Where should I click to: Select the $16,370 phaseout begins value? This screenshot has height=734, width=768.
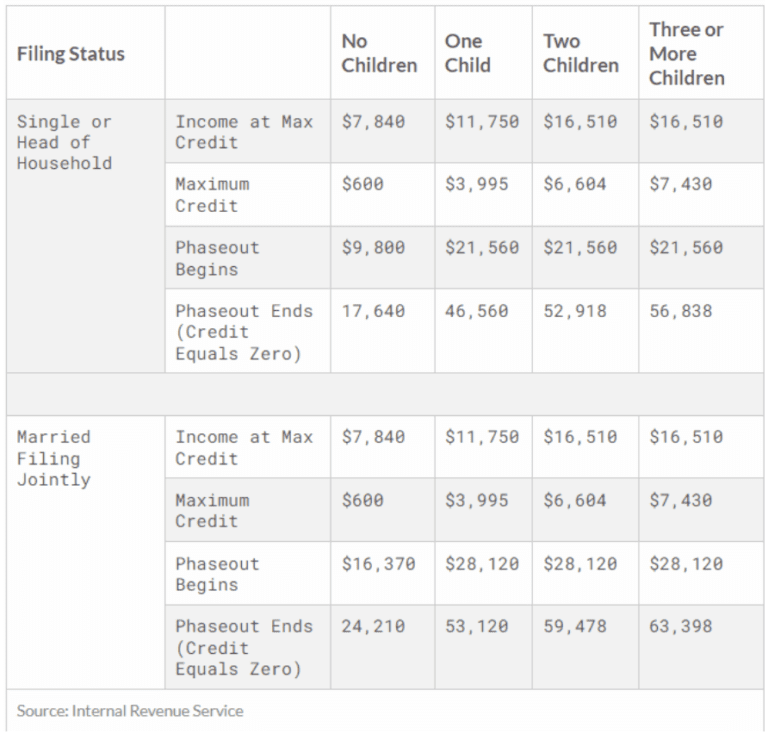(x=378, y=564)
